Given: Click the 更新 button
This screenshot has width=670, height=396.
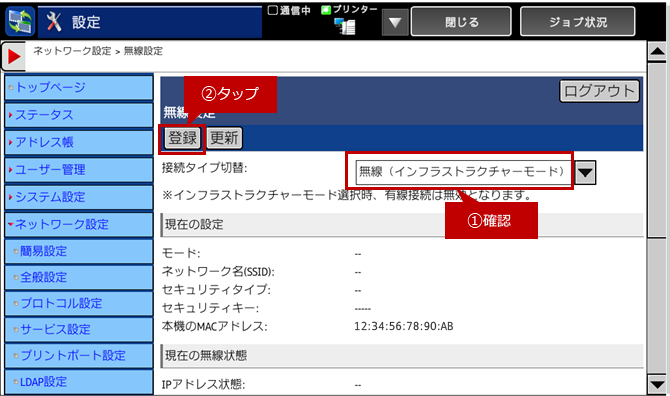Looking at the screenshot, I should [x=224, y=138].
